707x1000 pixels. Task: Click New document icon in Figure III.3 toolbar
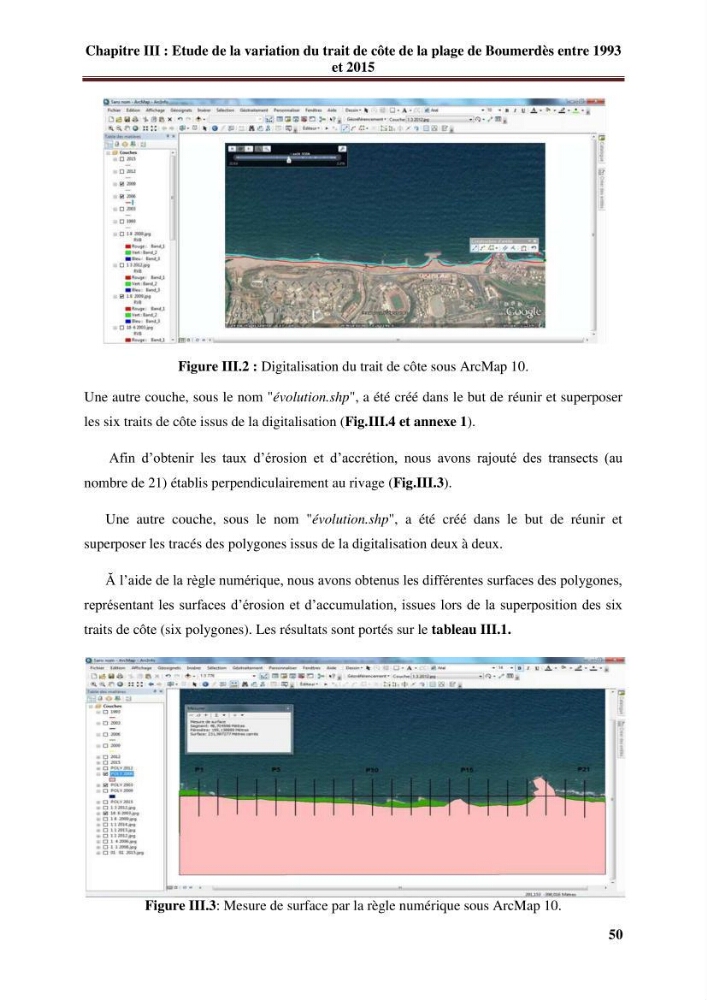pyautogui.click(x=94, y=676)
